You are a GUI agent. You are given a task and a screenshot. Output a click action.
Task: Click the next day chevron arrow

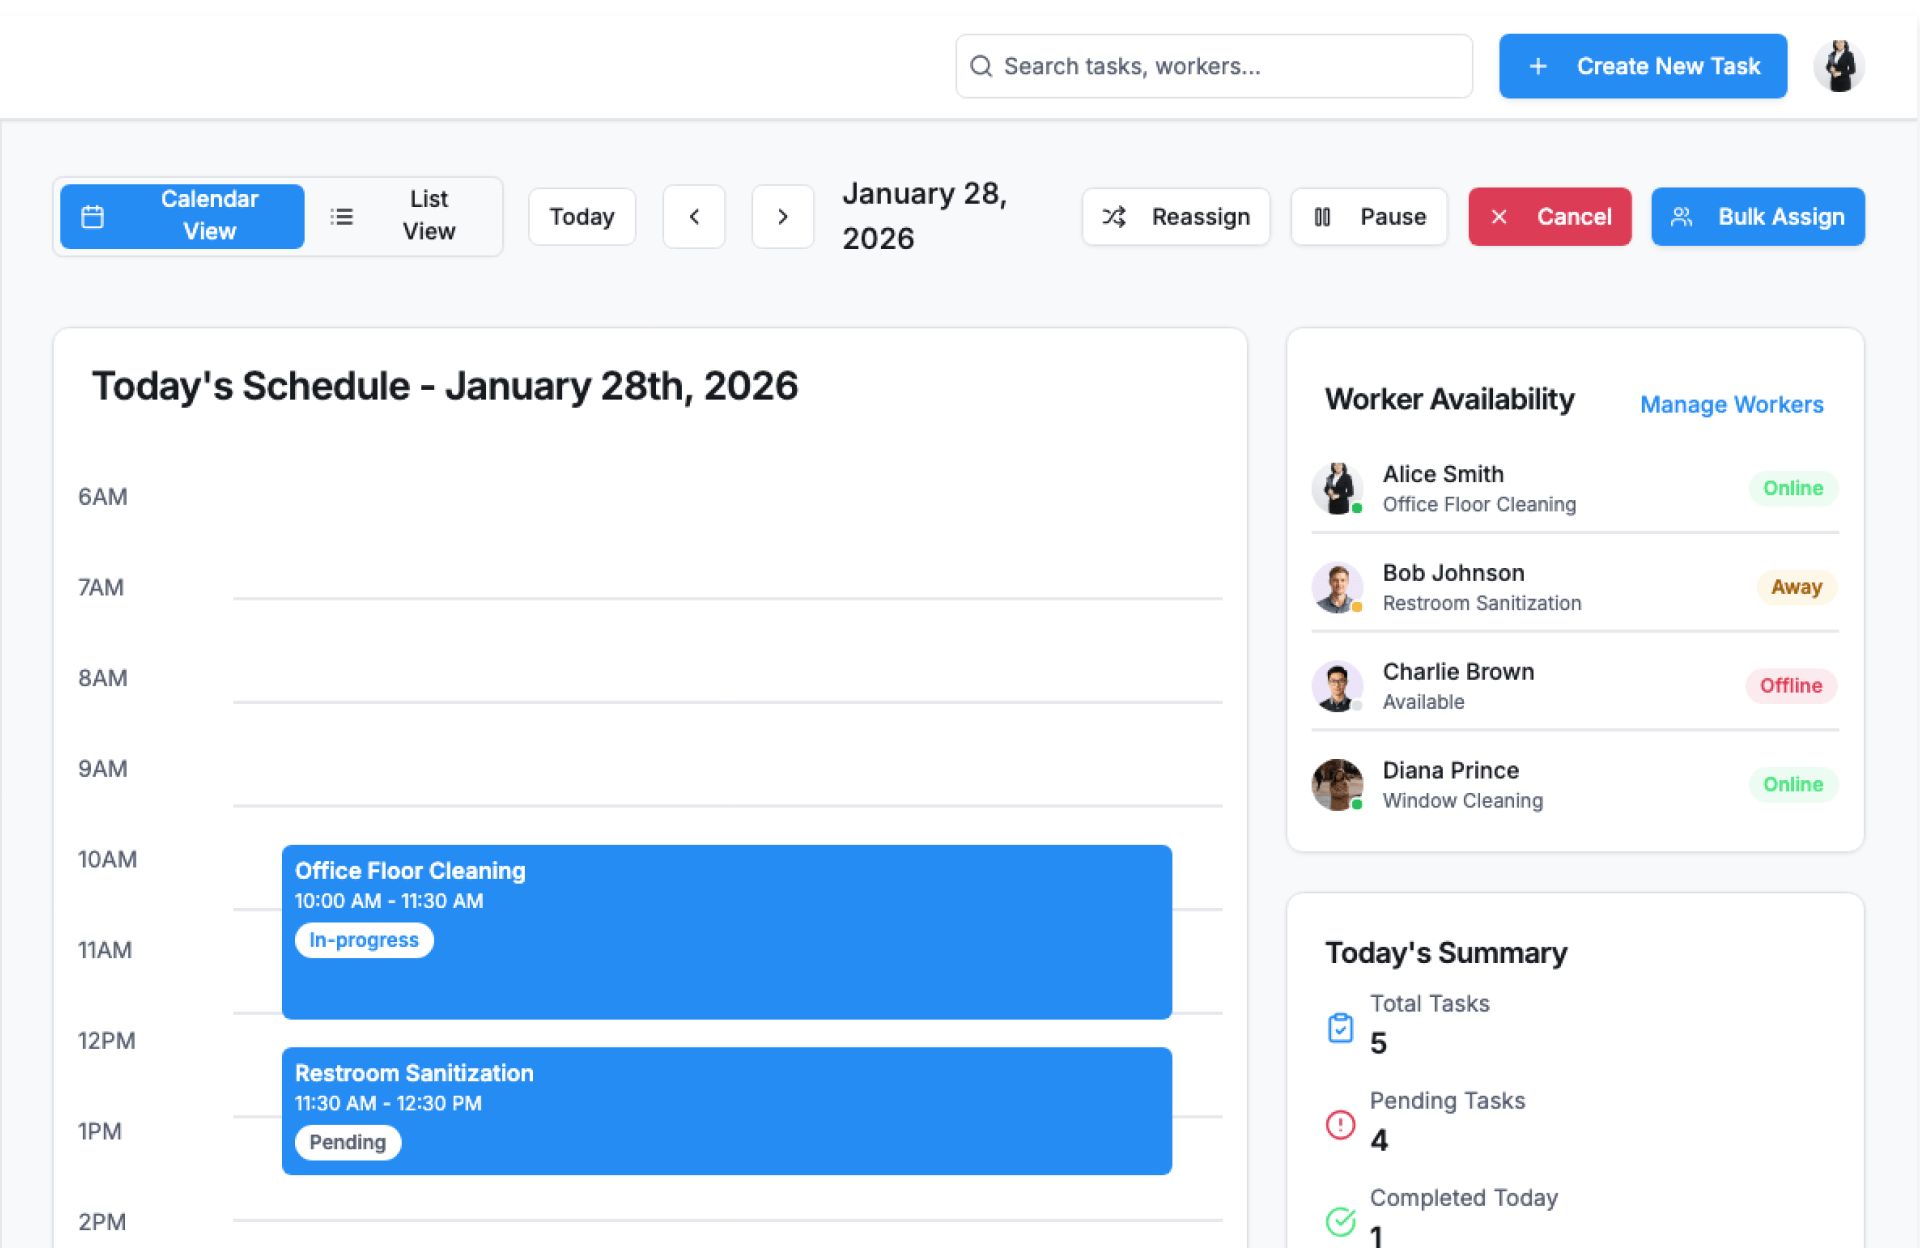782,216
